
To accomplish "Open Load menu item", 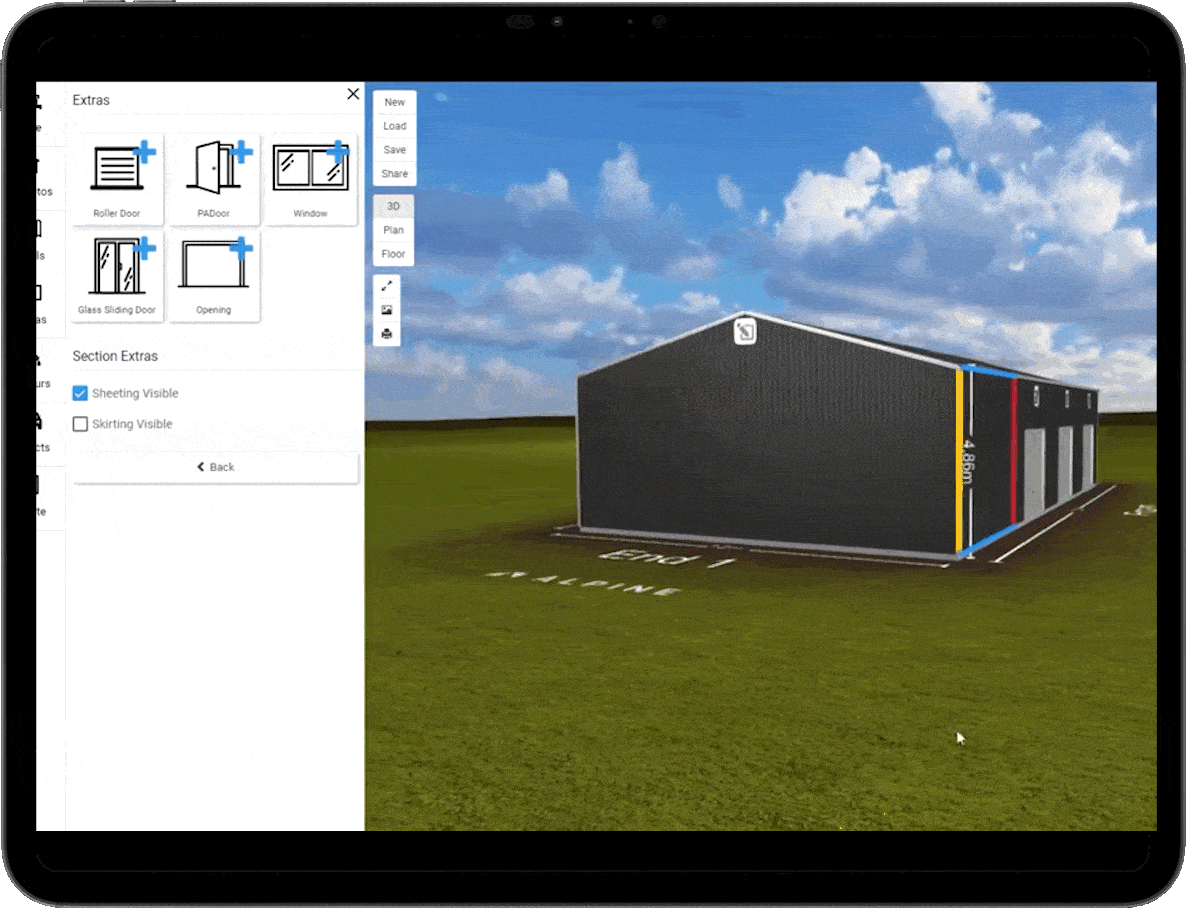I will [395, 126].
